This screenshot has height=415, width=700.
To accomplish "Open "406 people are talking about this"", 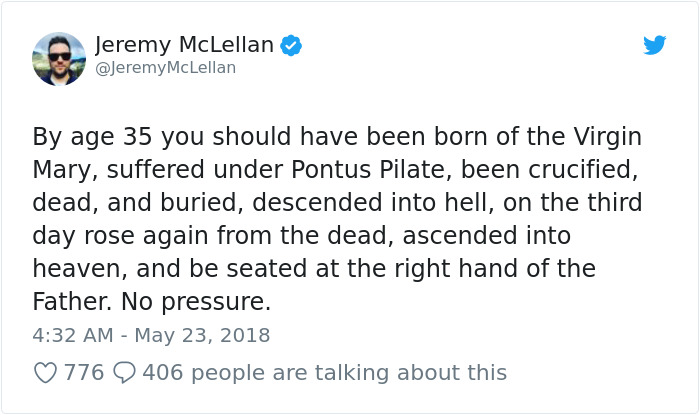I will tap(325, 373).
